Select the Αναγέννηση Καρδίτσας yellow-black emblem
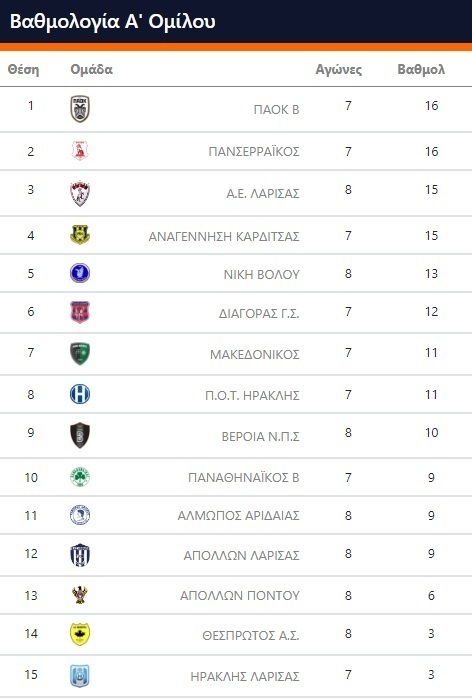 80,235
